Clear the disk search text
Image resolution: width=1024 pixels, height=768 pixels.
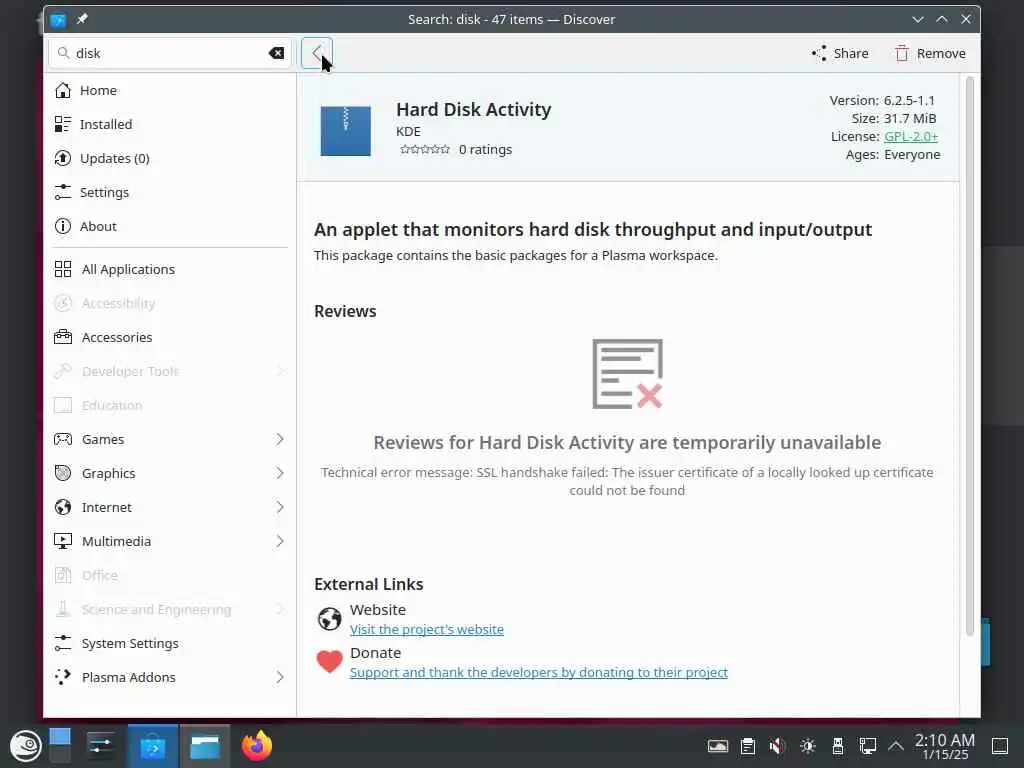pos(276,53)
